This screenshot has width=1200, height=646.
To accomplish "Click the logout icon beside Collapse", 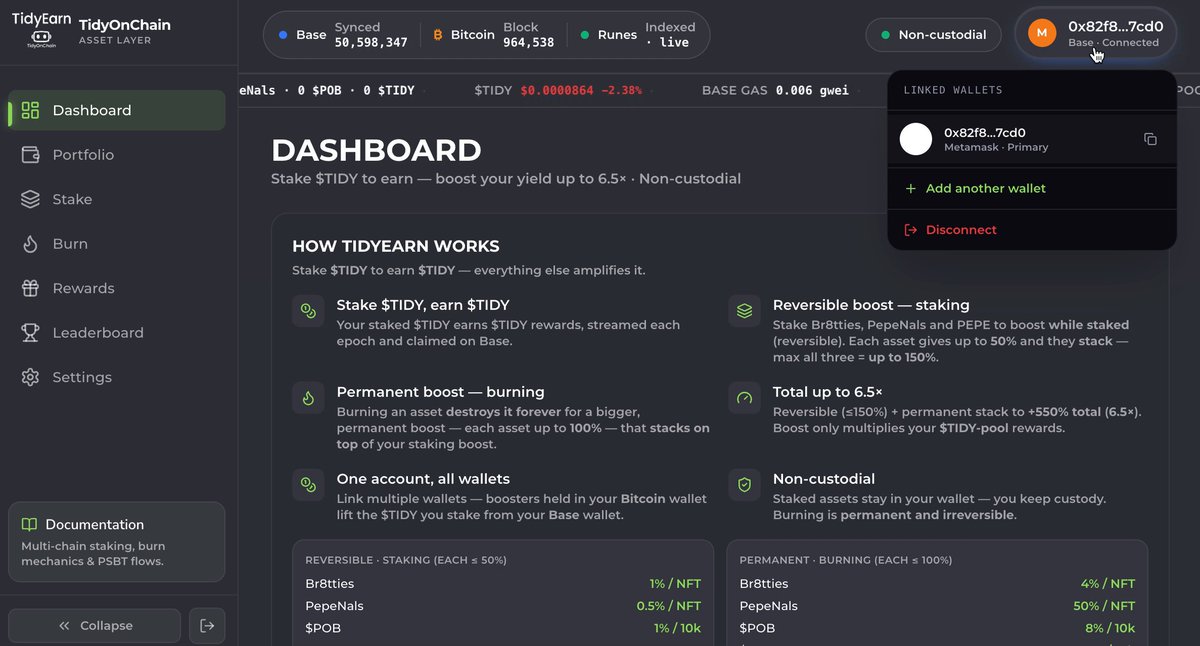I will point(207,626).
